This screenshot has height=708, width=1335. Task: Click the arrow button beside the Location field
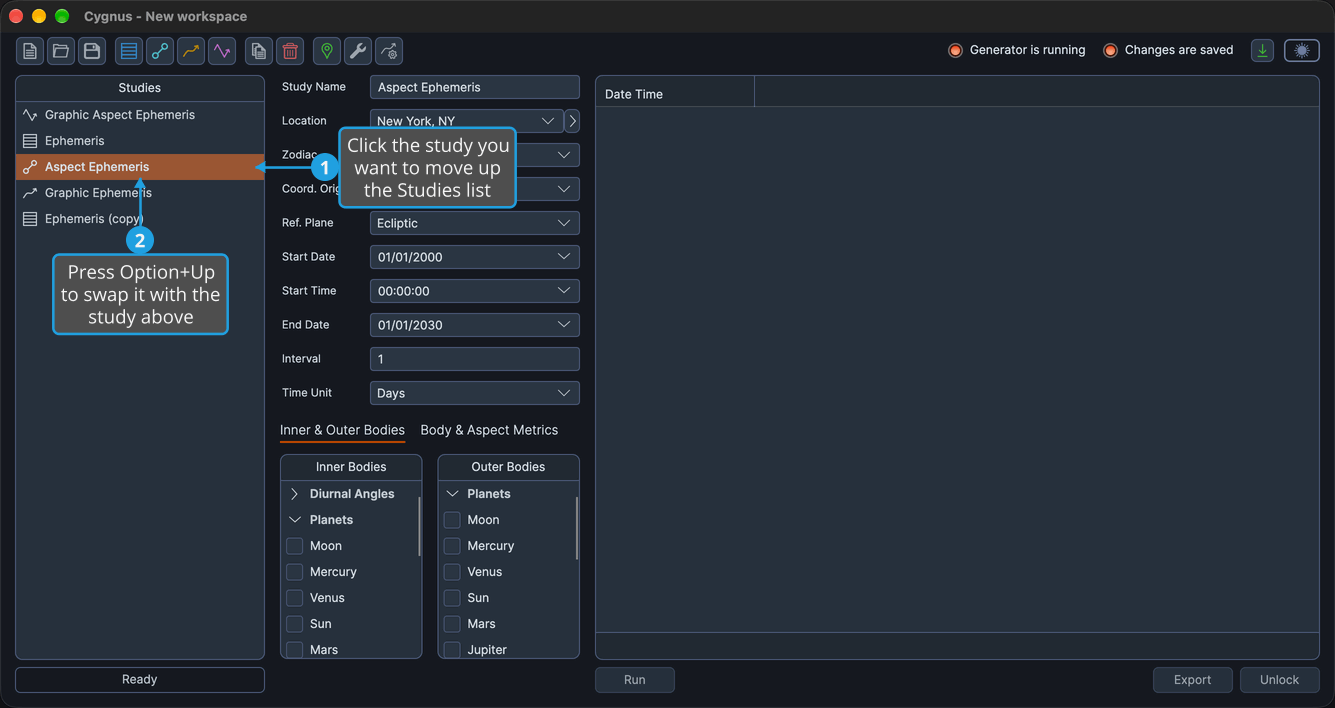(572, 121)
